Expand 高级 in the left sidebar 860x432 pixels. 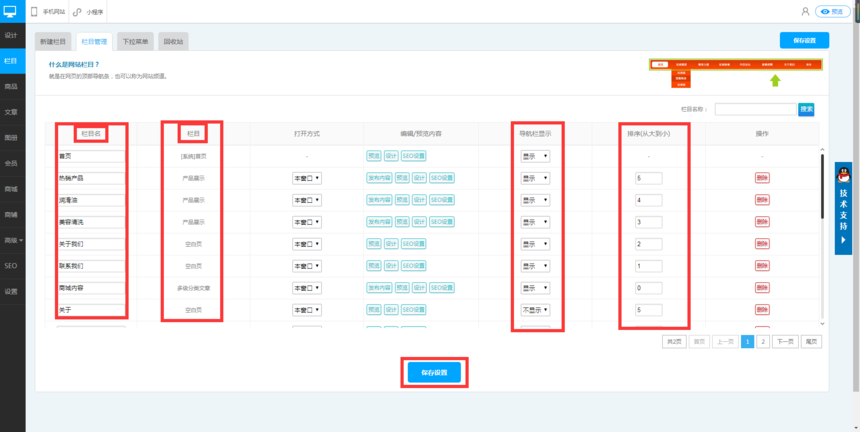[x=12, y=240]
